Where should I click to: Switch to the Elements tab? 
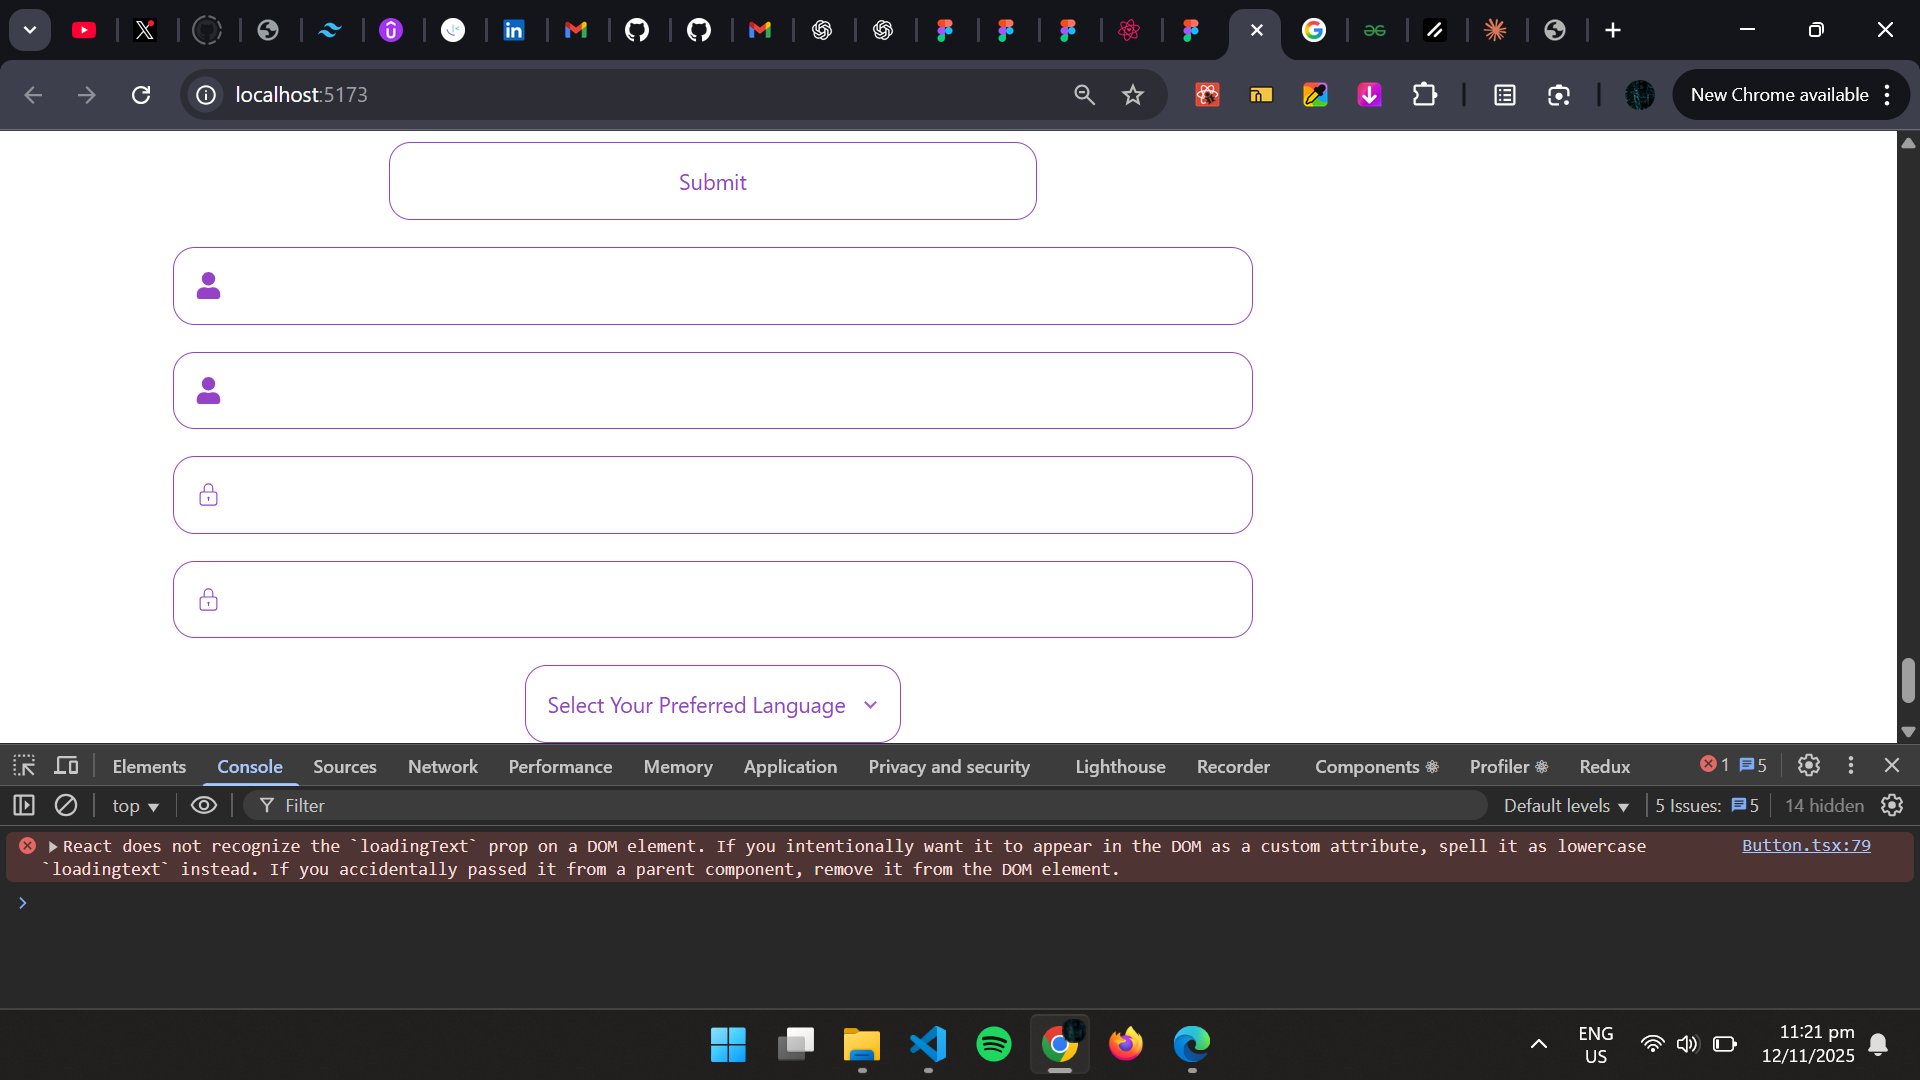[149, 767]
